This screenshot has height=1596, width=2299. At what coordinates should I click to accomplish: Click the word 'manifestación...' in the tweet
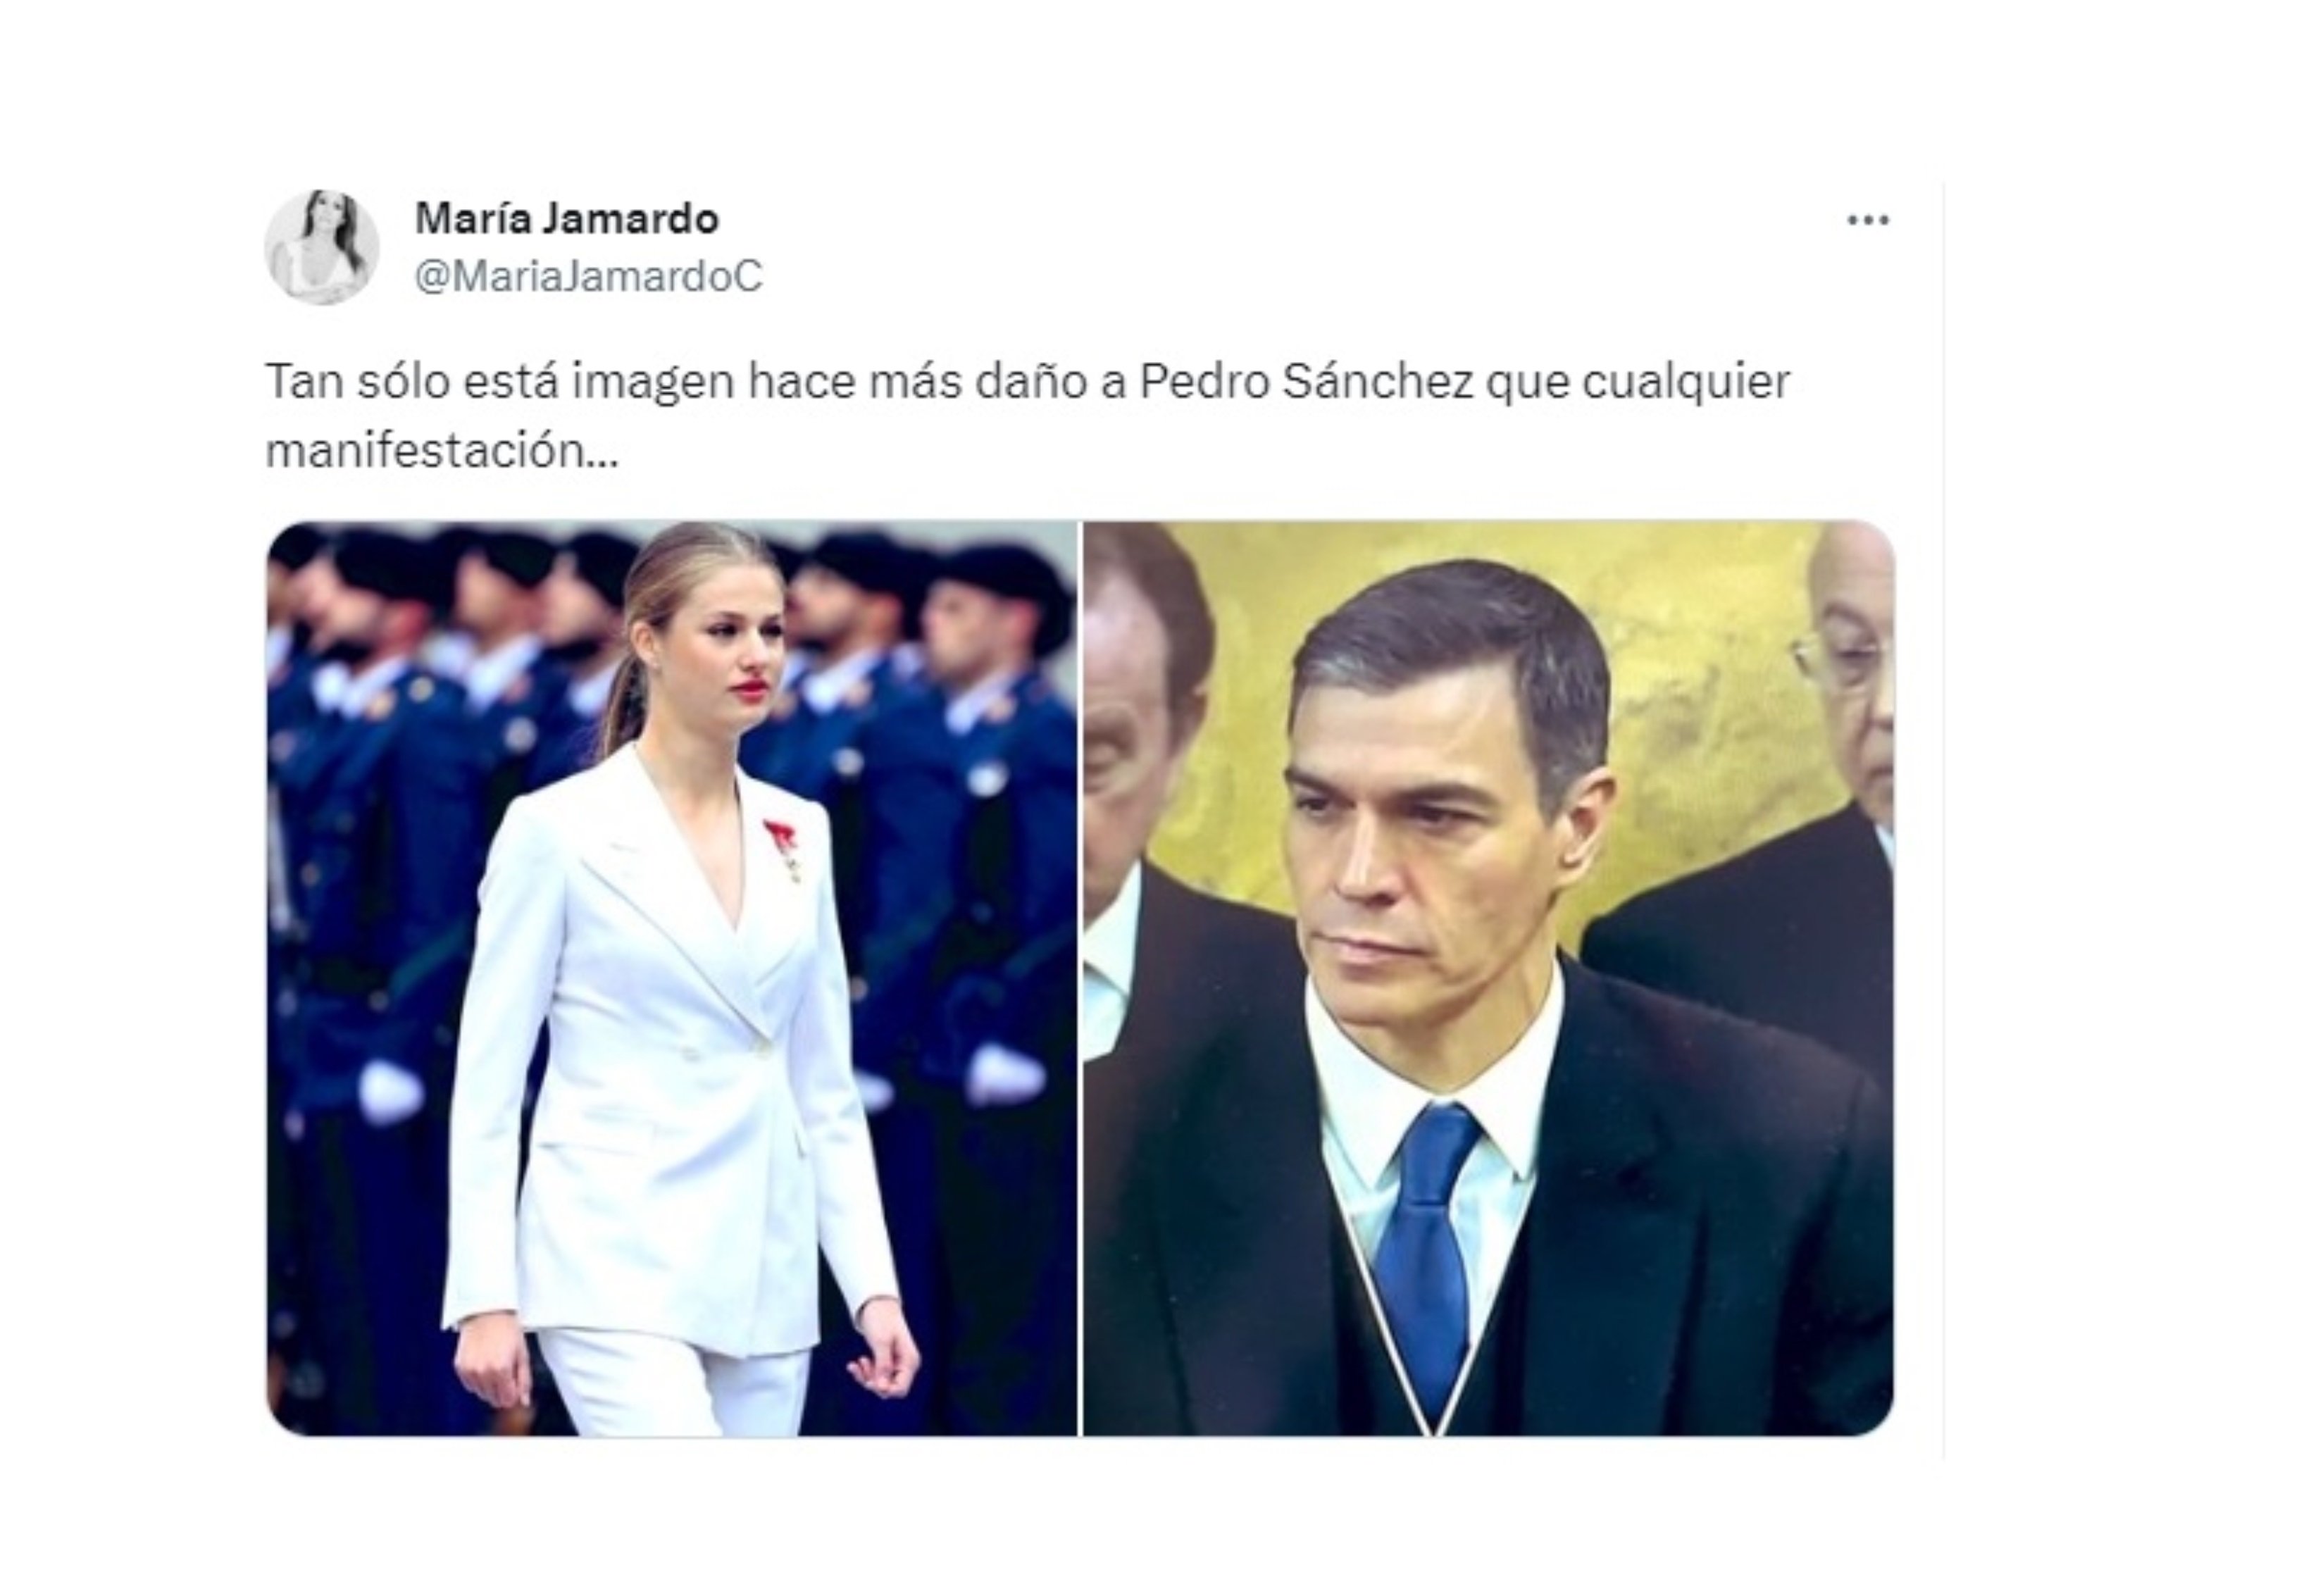(x=442, y=450)
